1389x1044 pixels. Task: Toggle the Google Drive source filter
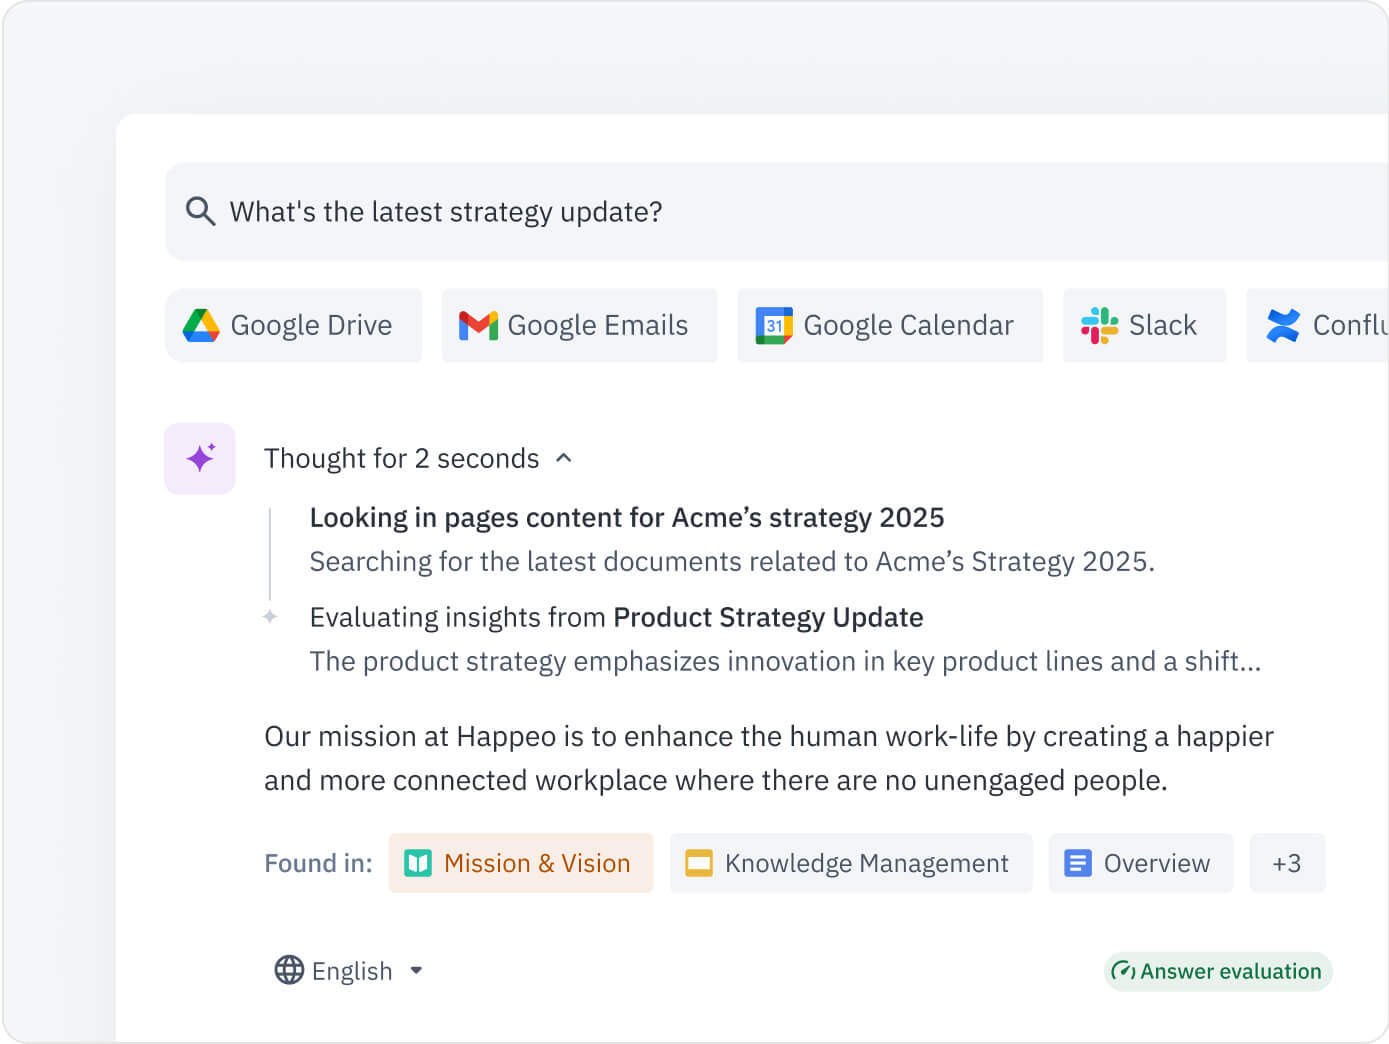[292, 325]
